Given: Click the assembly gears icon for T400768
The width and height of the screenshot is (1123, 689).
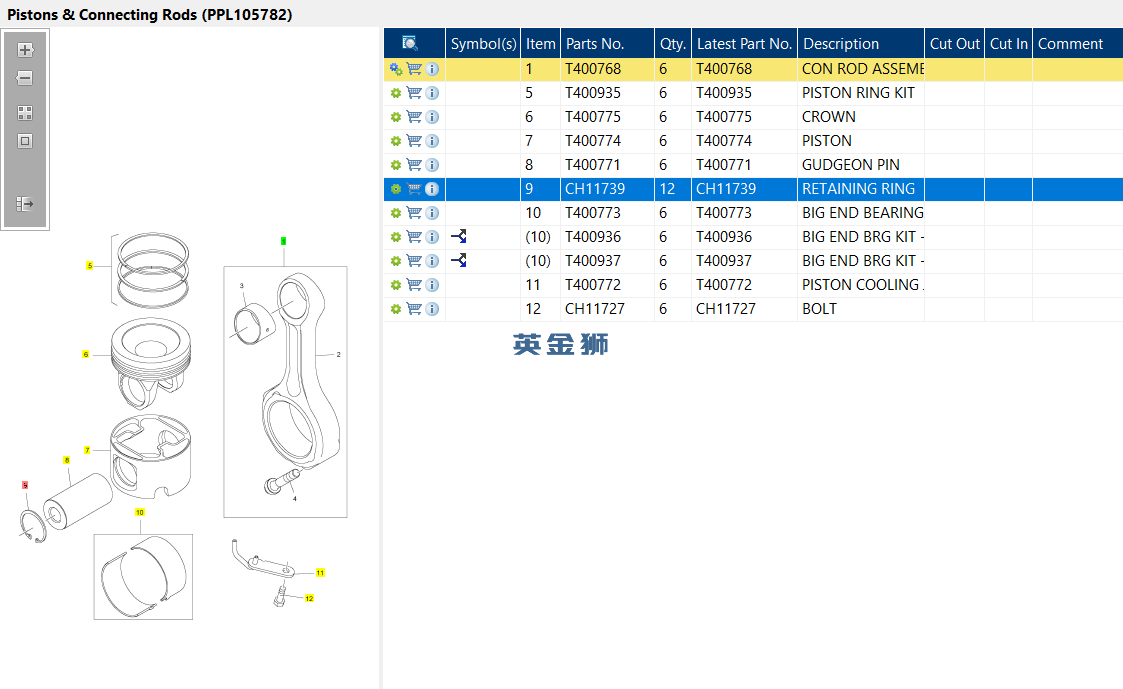Looking at the screenshot, I should coord(396,69).
